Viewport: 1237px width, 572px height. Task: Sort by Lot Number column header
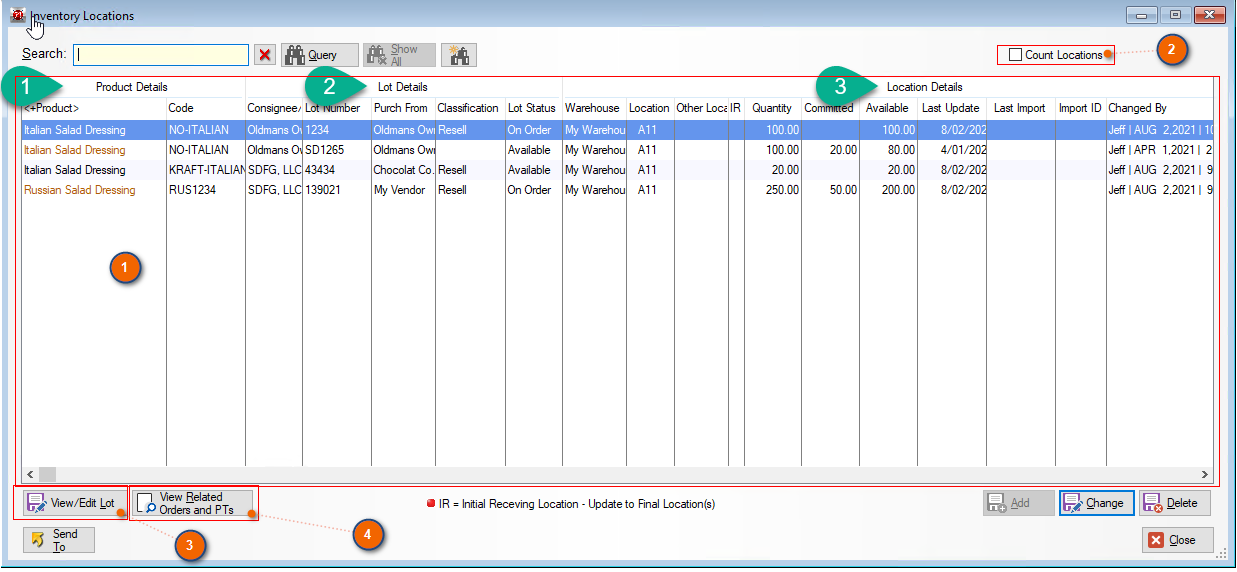(337, 108)
